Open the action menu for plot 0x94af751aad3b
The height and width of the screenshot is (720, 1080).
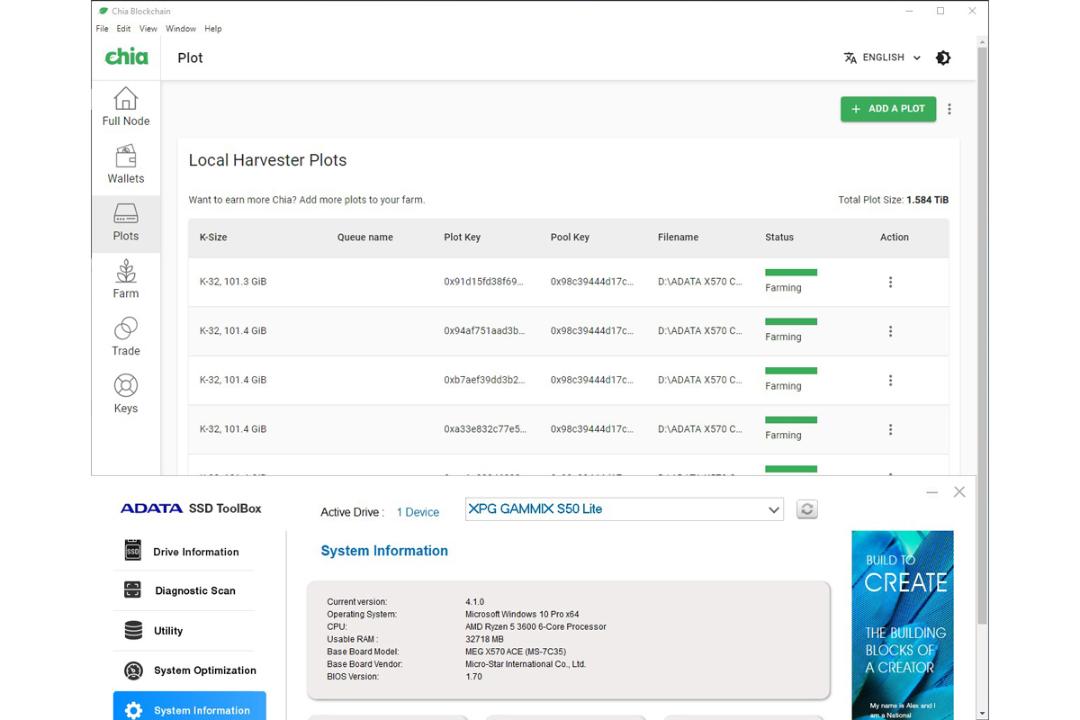[891, 331]
